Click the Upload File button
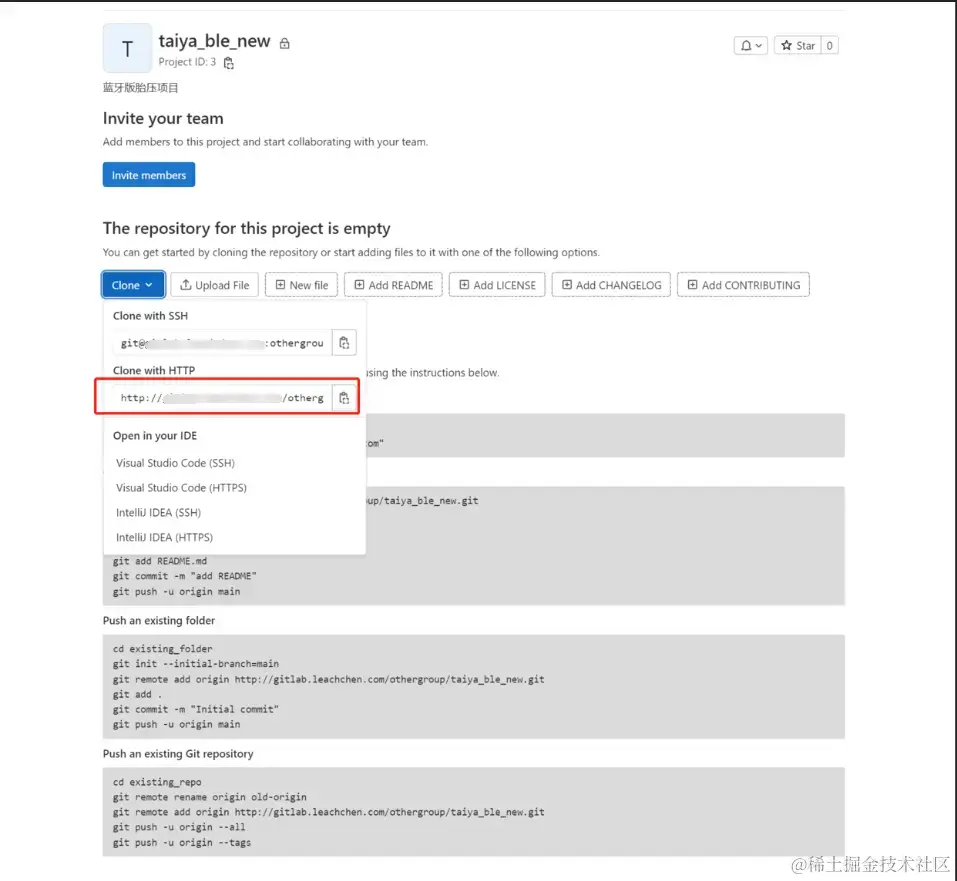The width and height of the screenshot is (957, 881). [x=215, y=285]
